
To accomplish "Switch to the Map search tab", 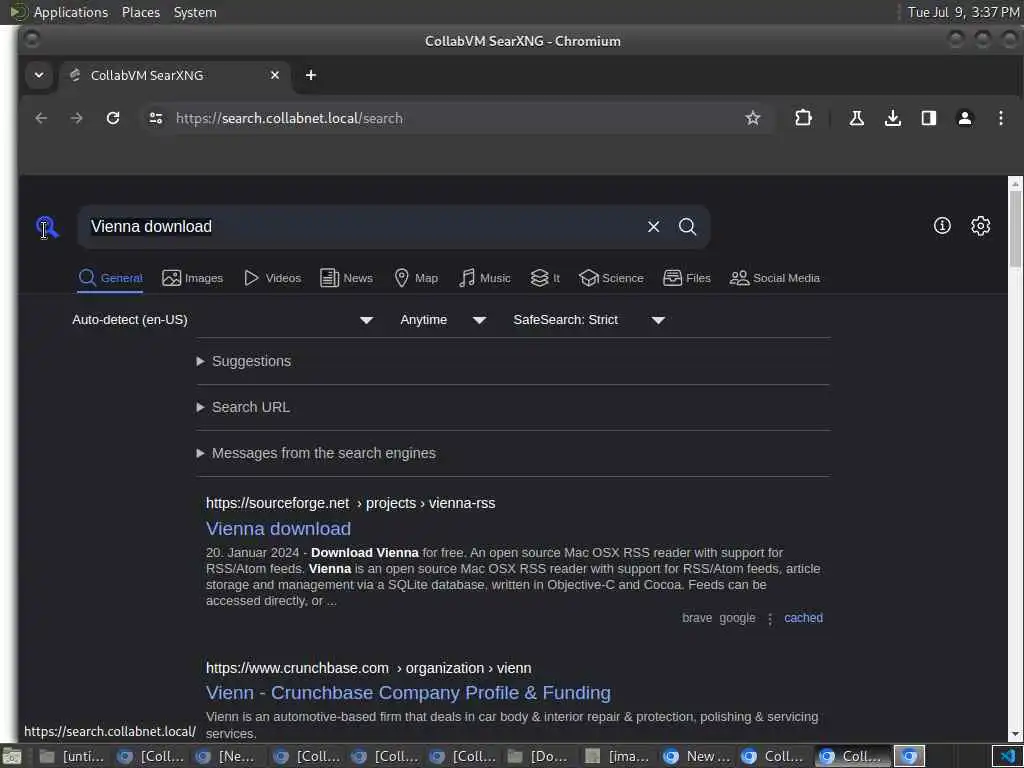I will [x=416, y=278].
